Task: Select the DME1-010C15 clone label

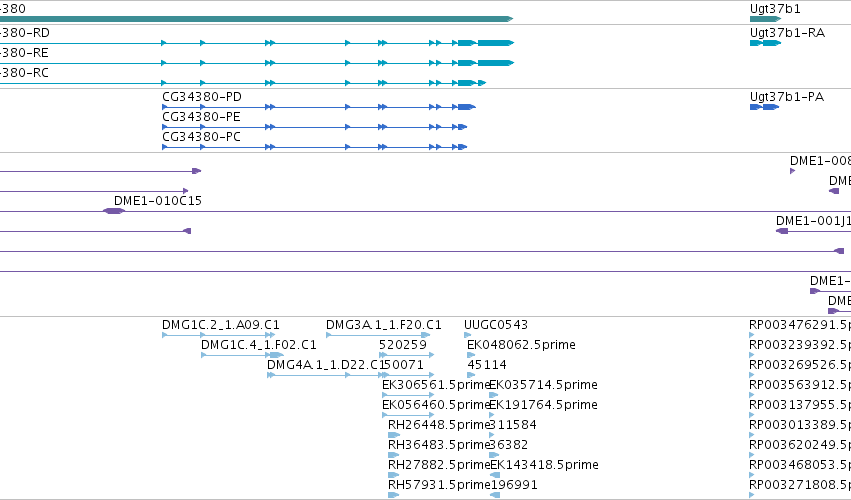Action: 158,201
